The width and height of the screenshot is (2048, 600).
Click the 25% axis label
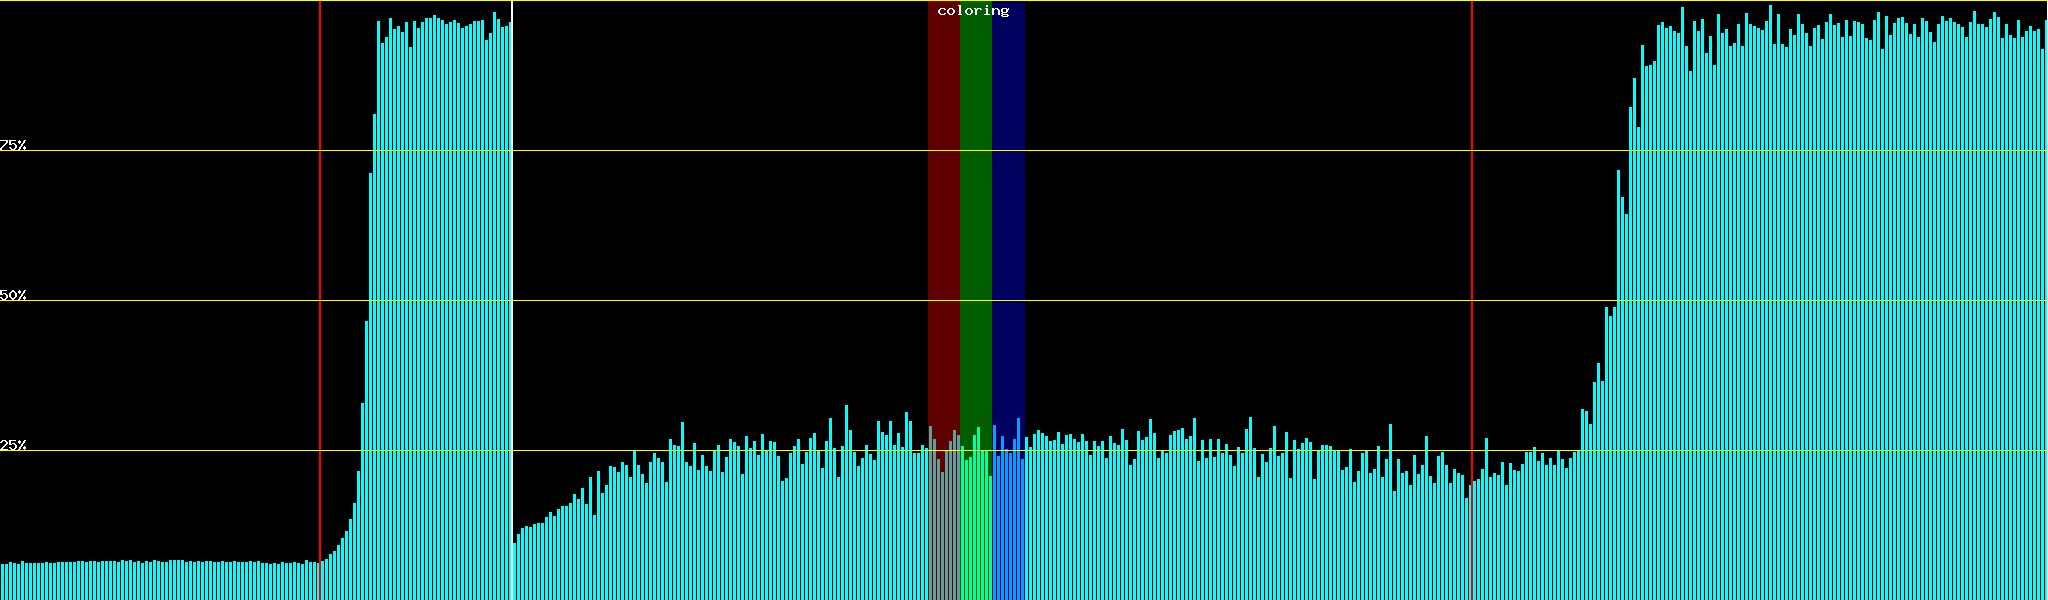[13, 445]
